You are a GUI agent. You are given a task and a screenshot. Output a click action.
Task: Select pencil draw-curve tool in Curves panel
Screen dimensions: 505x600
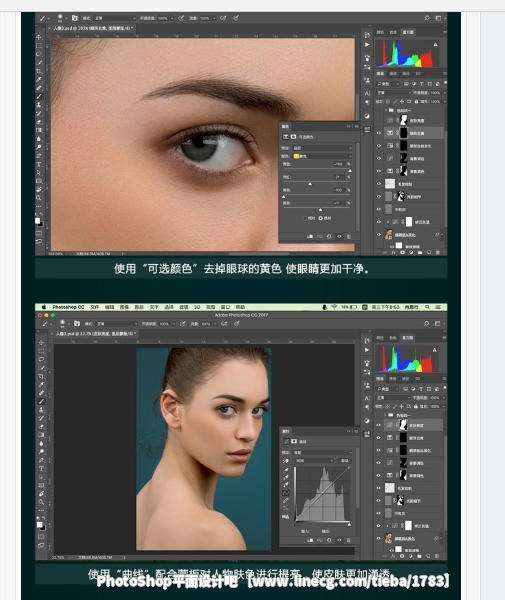[286, 501]
